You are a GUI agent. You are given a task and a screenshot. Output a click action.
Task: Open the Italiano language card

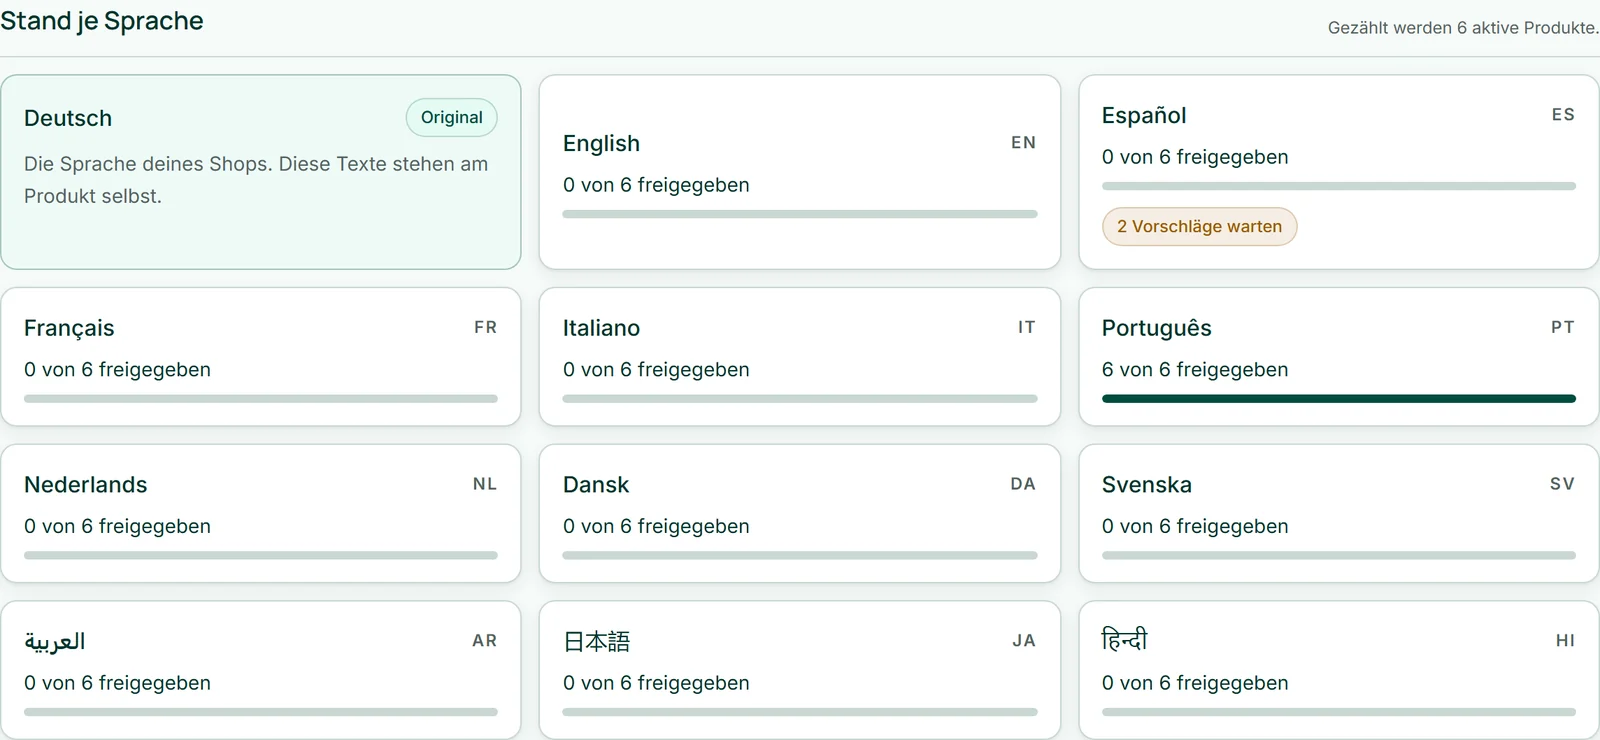(799, 357)
